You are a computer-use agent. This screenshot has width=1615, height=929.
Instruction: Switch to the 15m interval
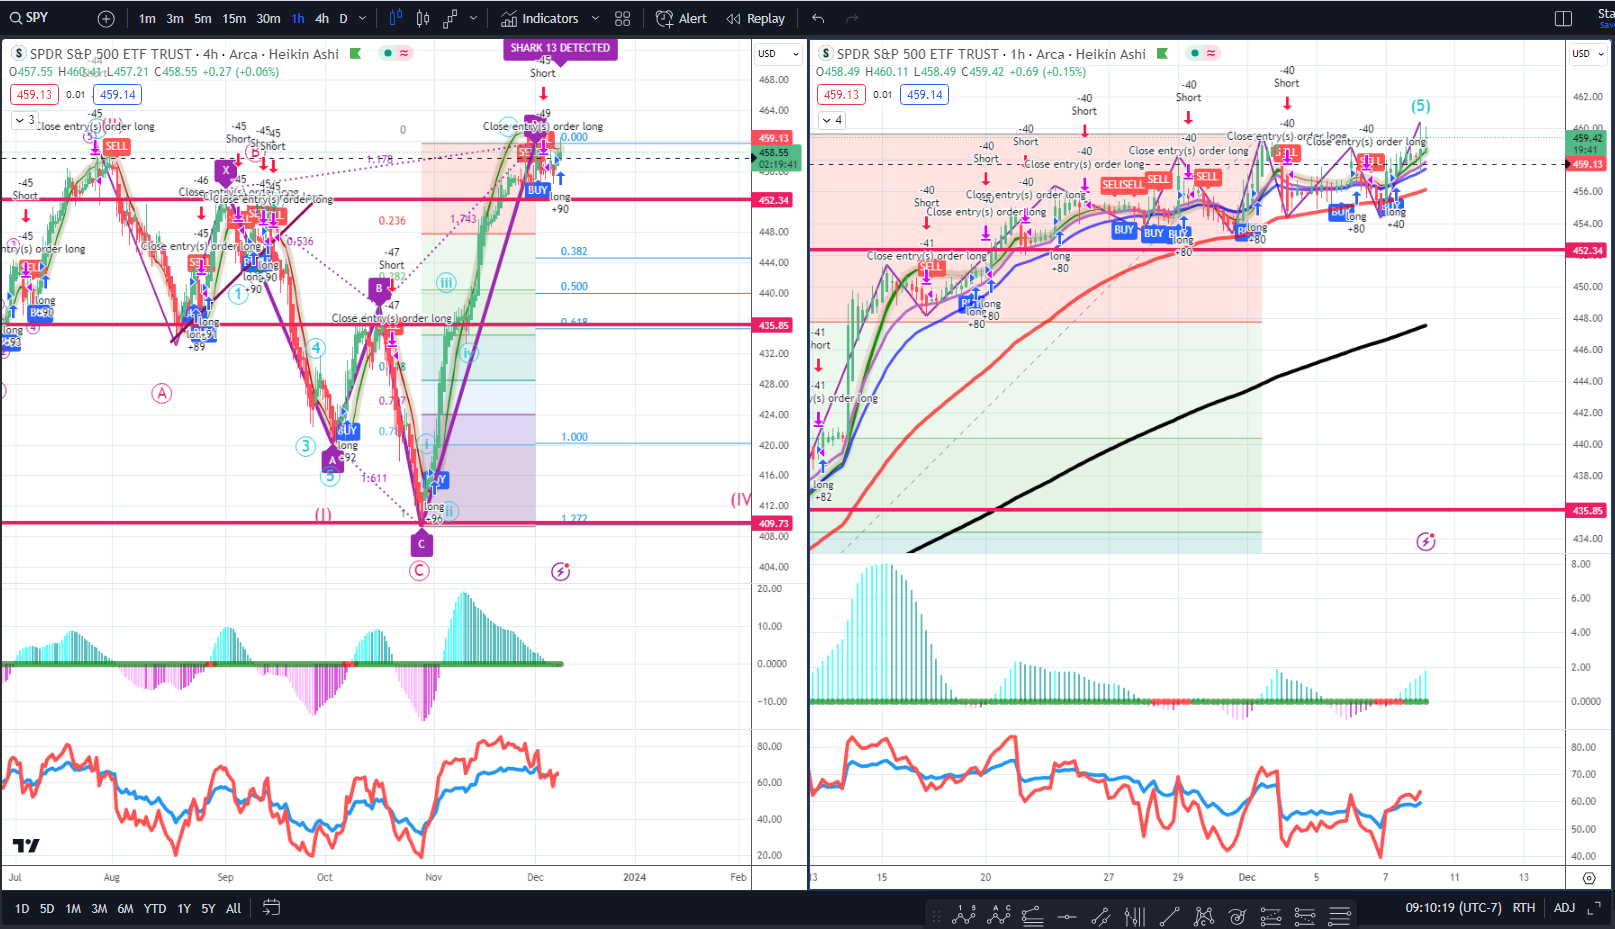pos(234,18)
